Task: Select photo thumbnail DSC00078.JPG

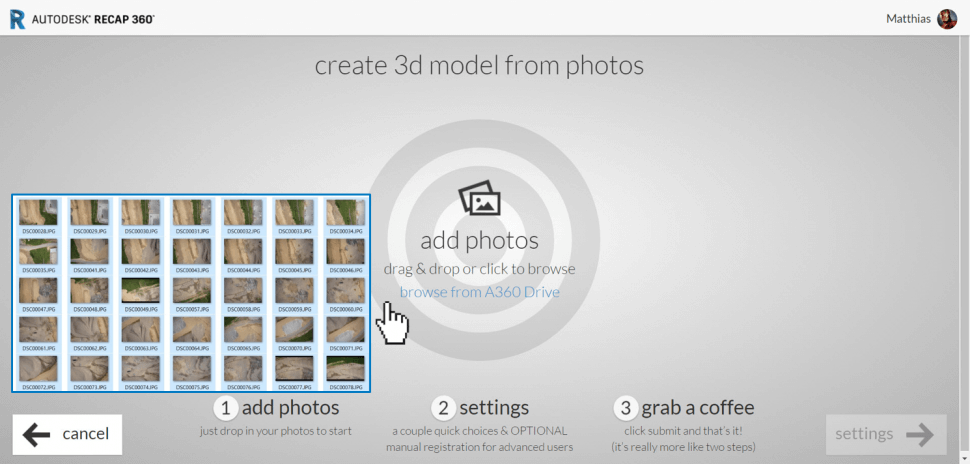Action: pyautogui.click(x=346, y=369)
